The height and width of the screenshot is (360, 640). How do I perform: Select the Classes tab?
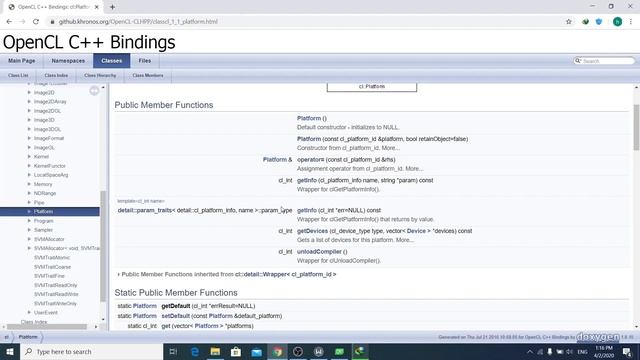pos(112,60)
